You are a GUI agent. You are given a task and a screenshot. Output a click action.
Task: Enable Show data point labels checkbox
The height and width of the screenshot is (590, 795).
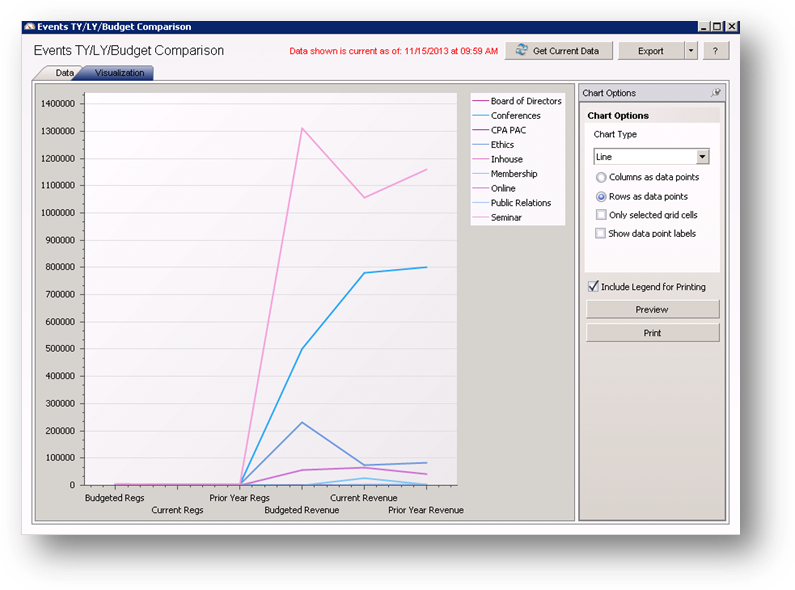(x=601, y=233)
